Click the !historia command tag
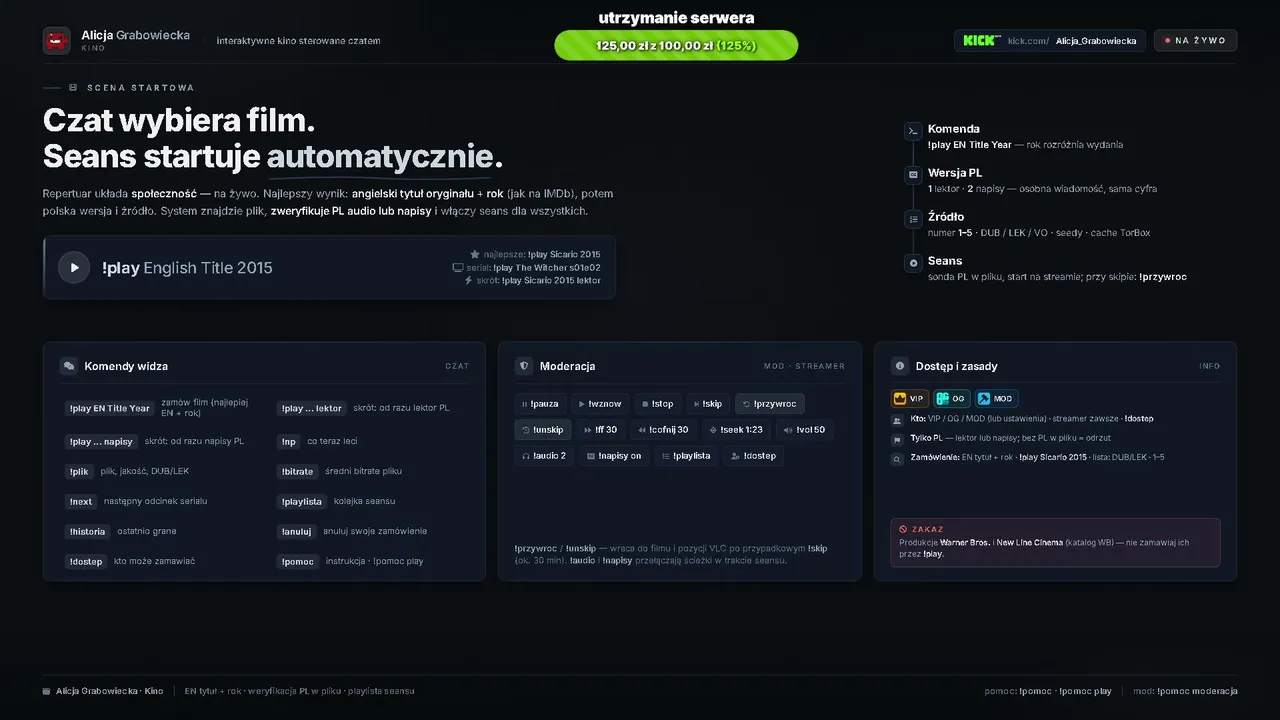 click(87, 531)
